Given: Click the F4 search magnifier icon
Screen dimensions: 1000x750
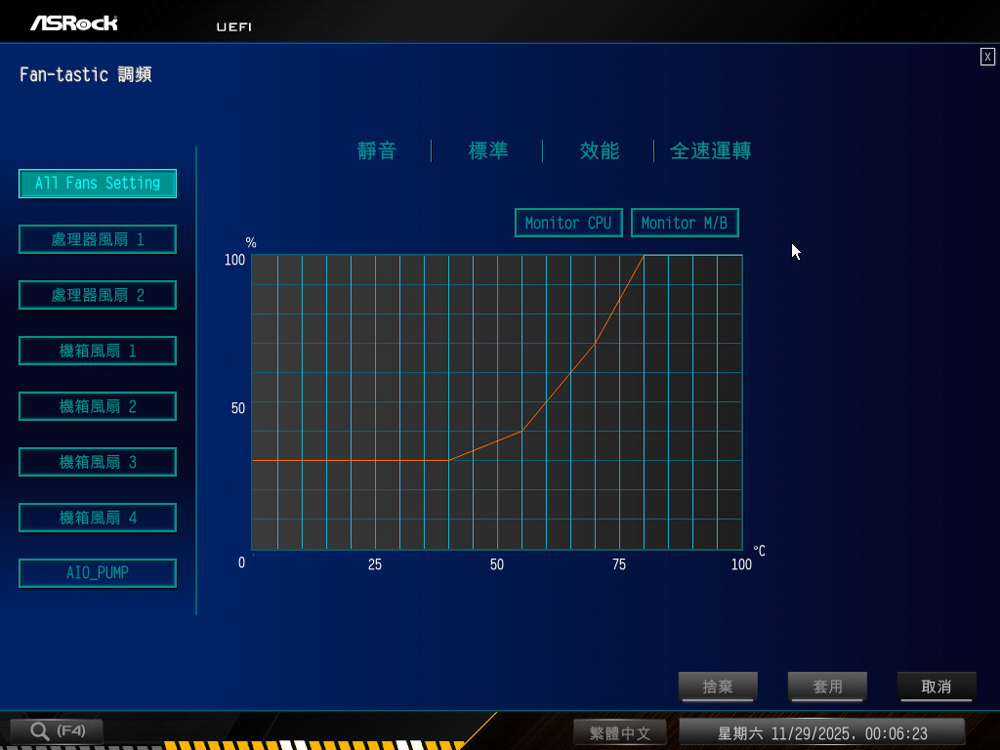Looking at the screenshot, I should tap(41, 731).
